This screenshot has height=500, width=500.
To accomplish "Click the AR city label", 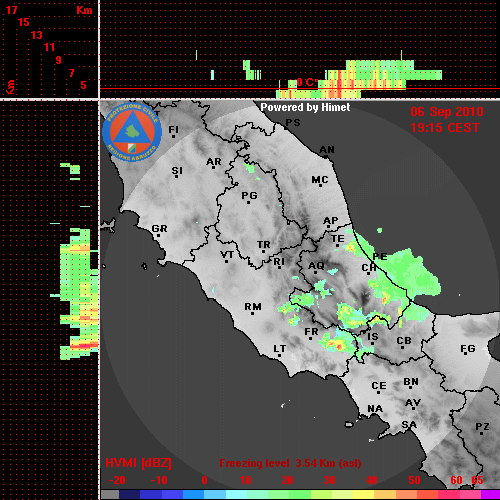I will coord(214,162).
